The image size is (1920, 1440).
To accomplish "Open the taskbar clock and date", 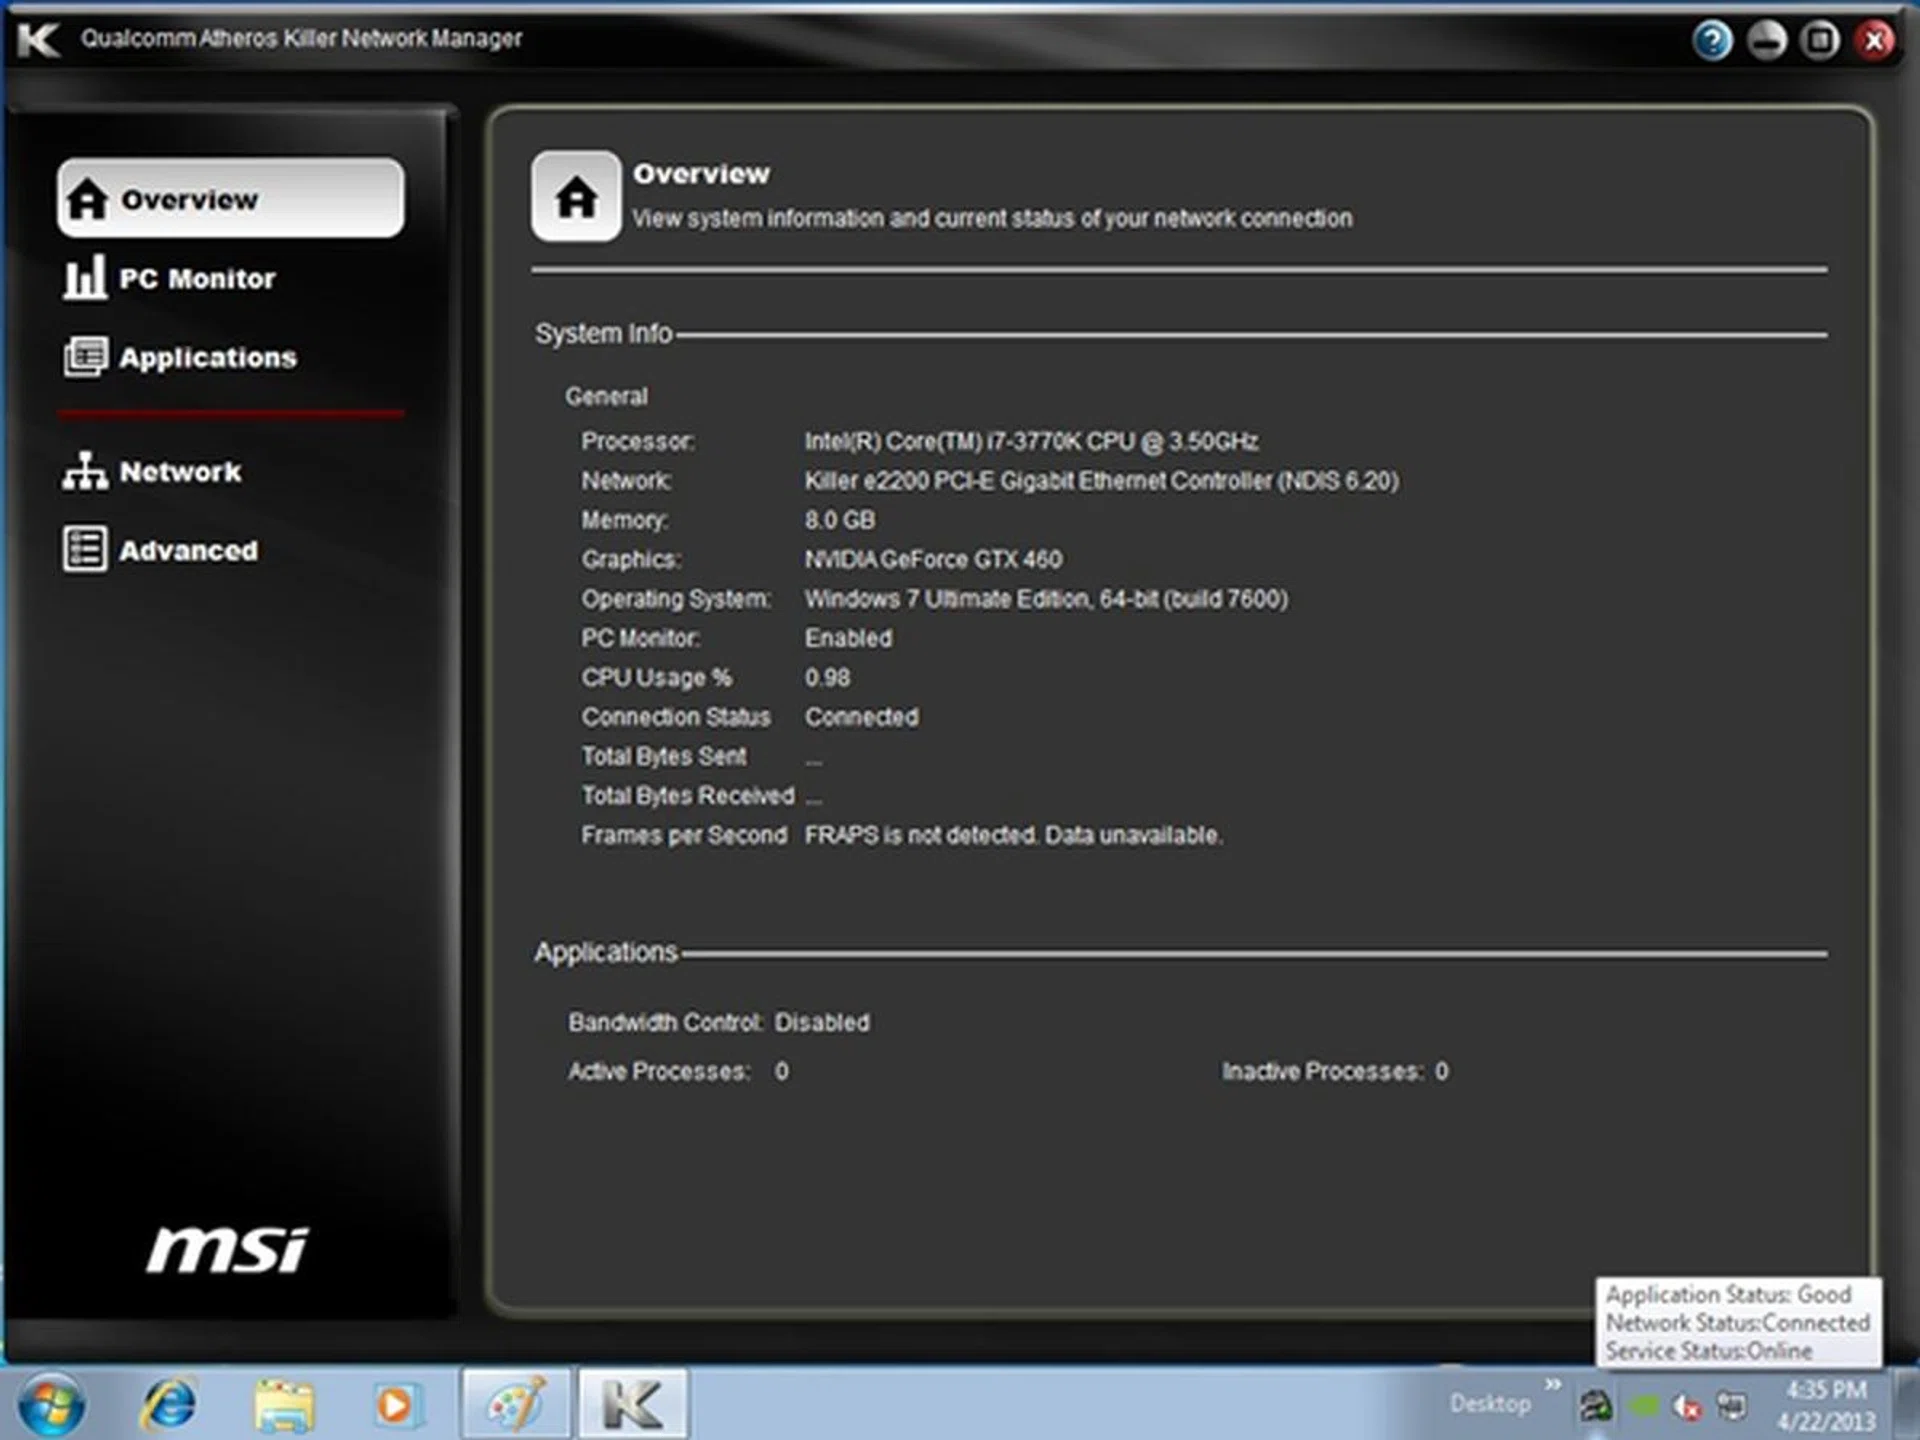I will (x=1826, y=1405).
